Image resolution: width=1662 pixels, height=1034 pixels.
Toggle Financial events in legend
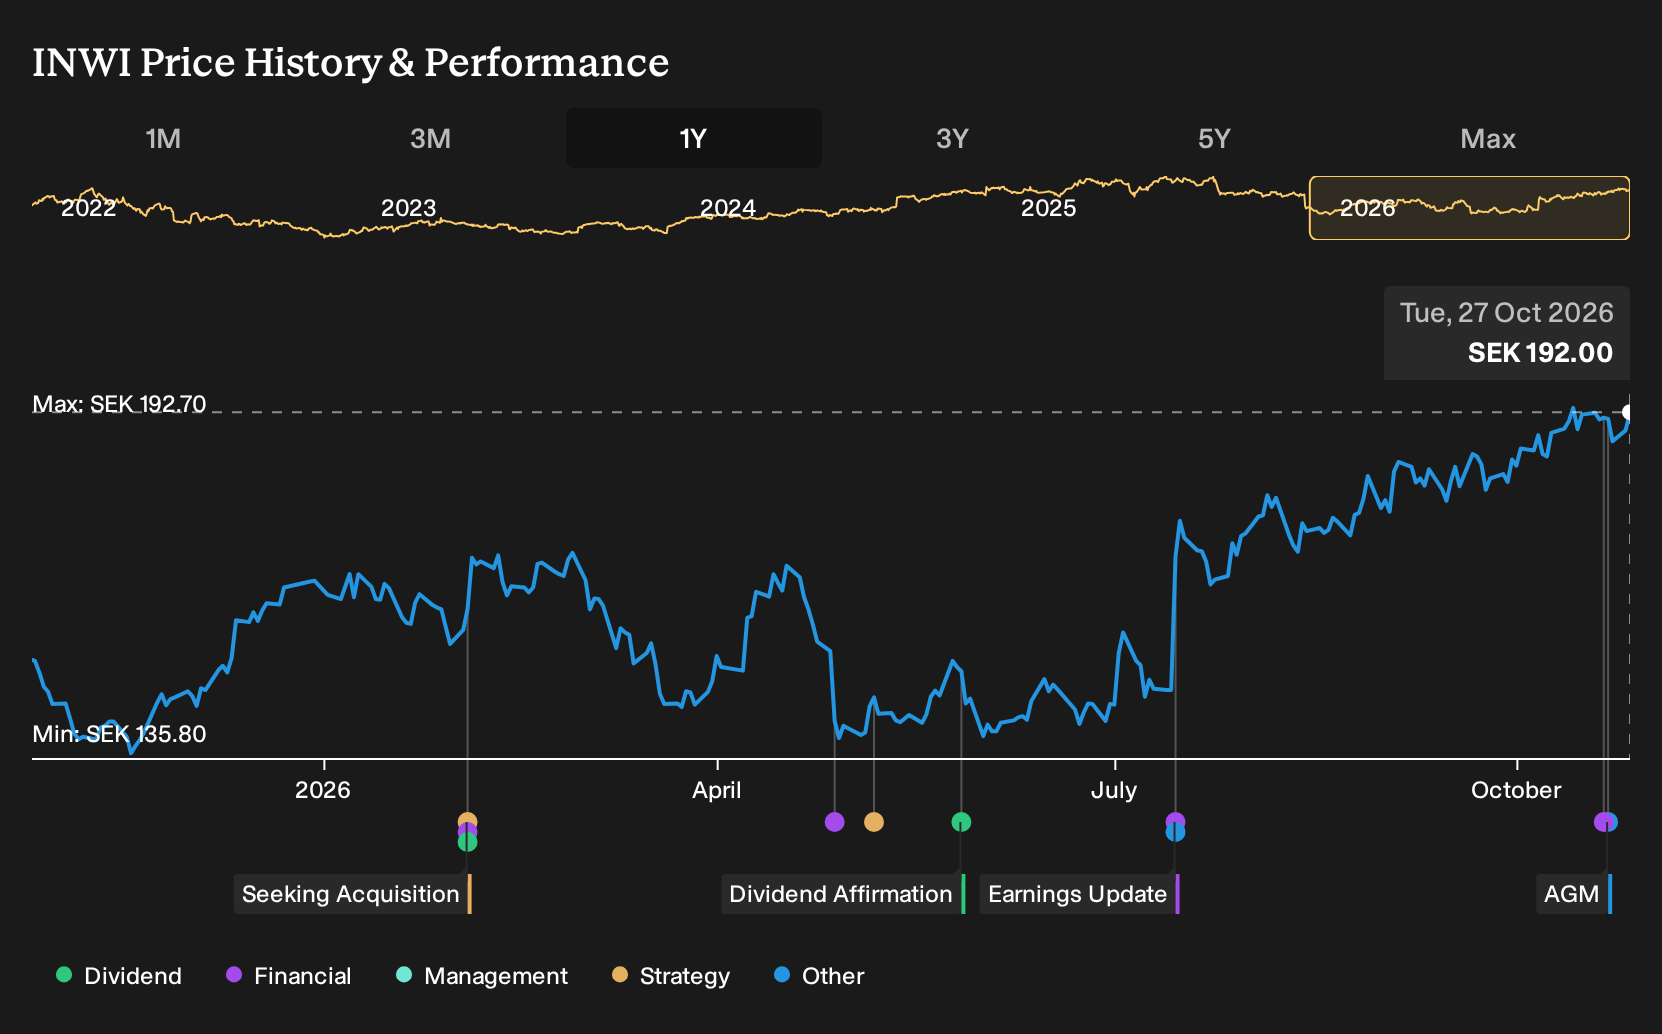[289, 976]
